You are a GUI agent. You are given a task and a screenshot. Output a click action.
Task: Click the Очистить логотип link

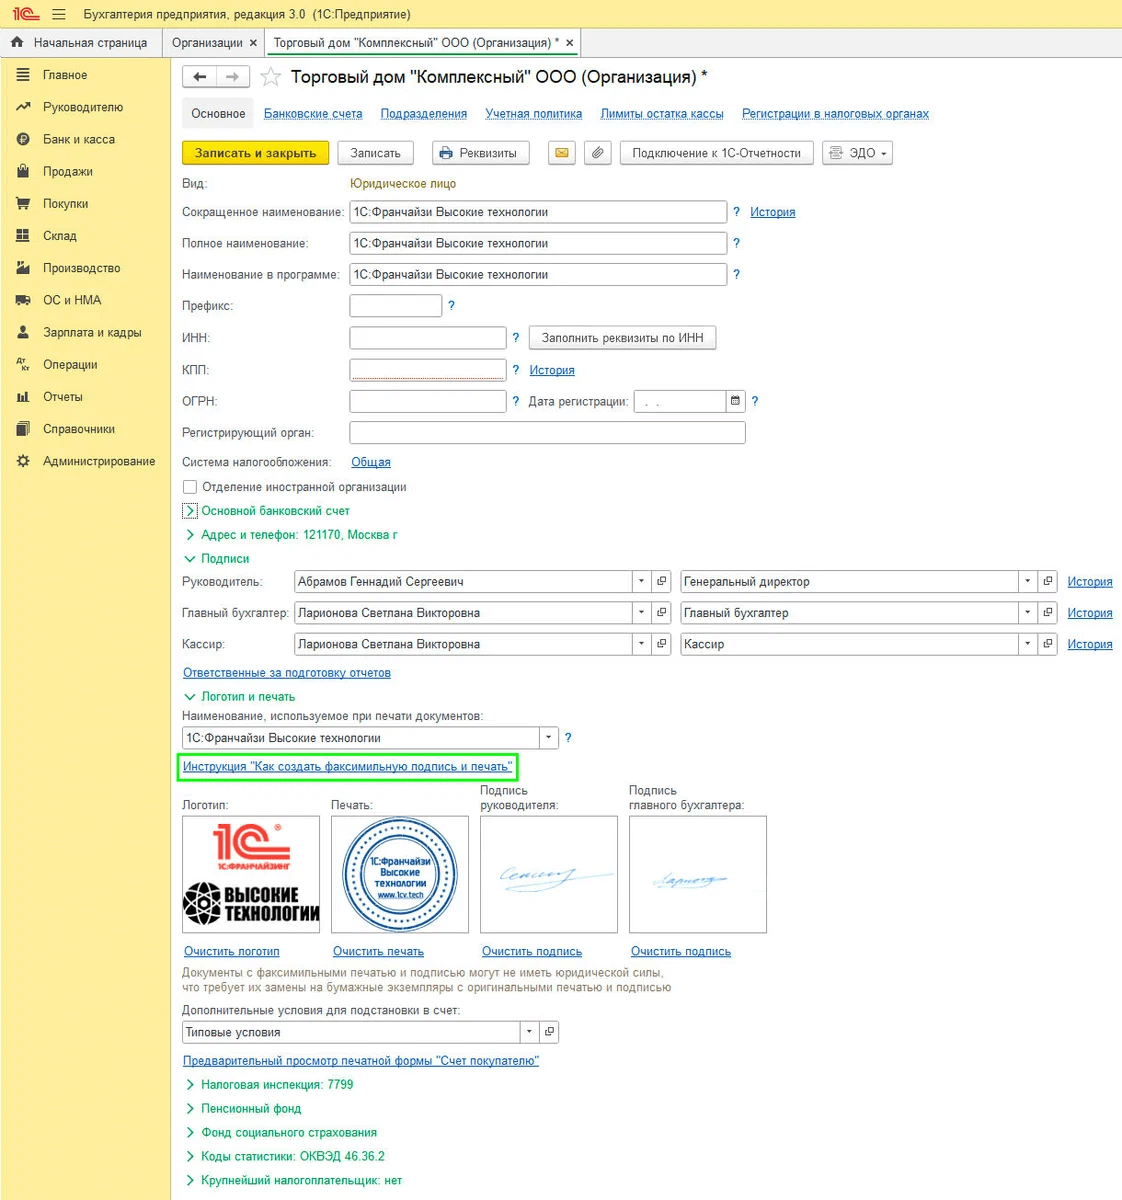coord(232,952)
